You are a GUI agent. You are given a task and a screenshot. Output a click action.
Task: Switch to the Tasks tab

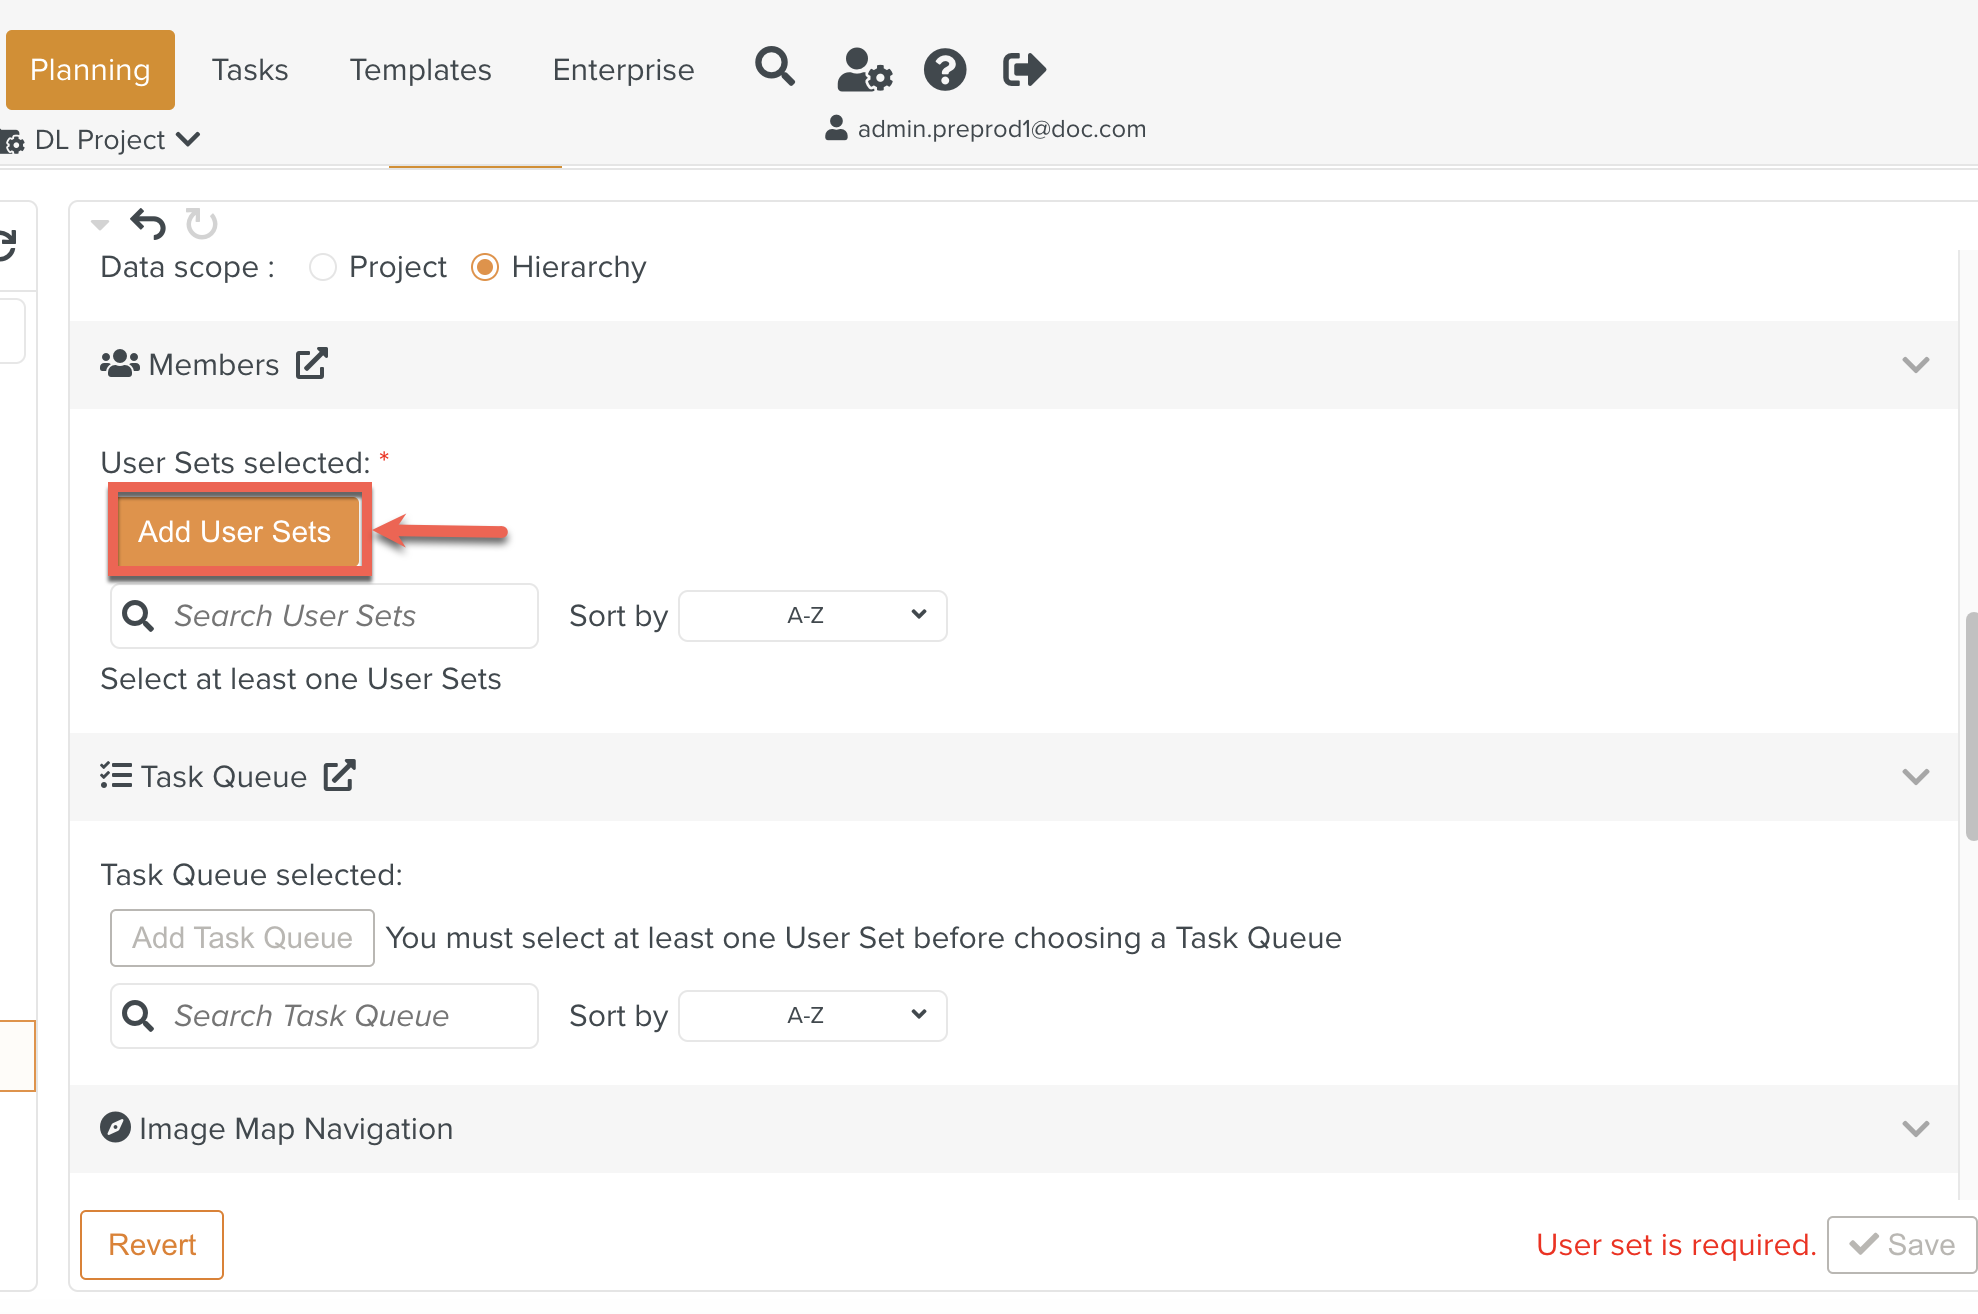[250, 70]
